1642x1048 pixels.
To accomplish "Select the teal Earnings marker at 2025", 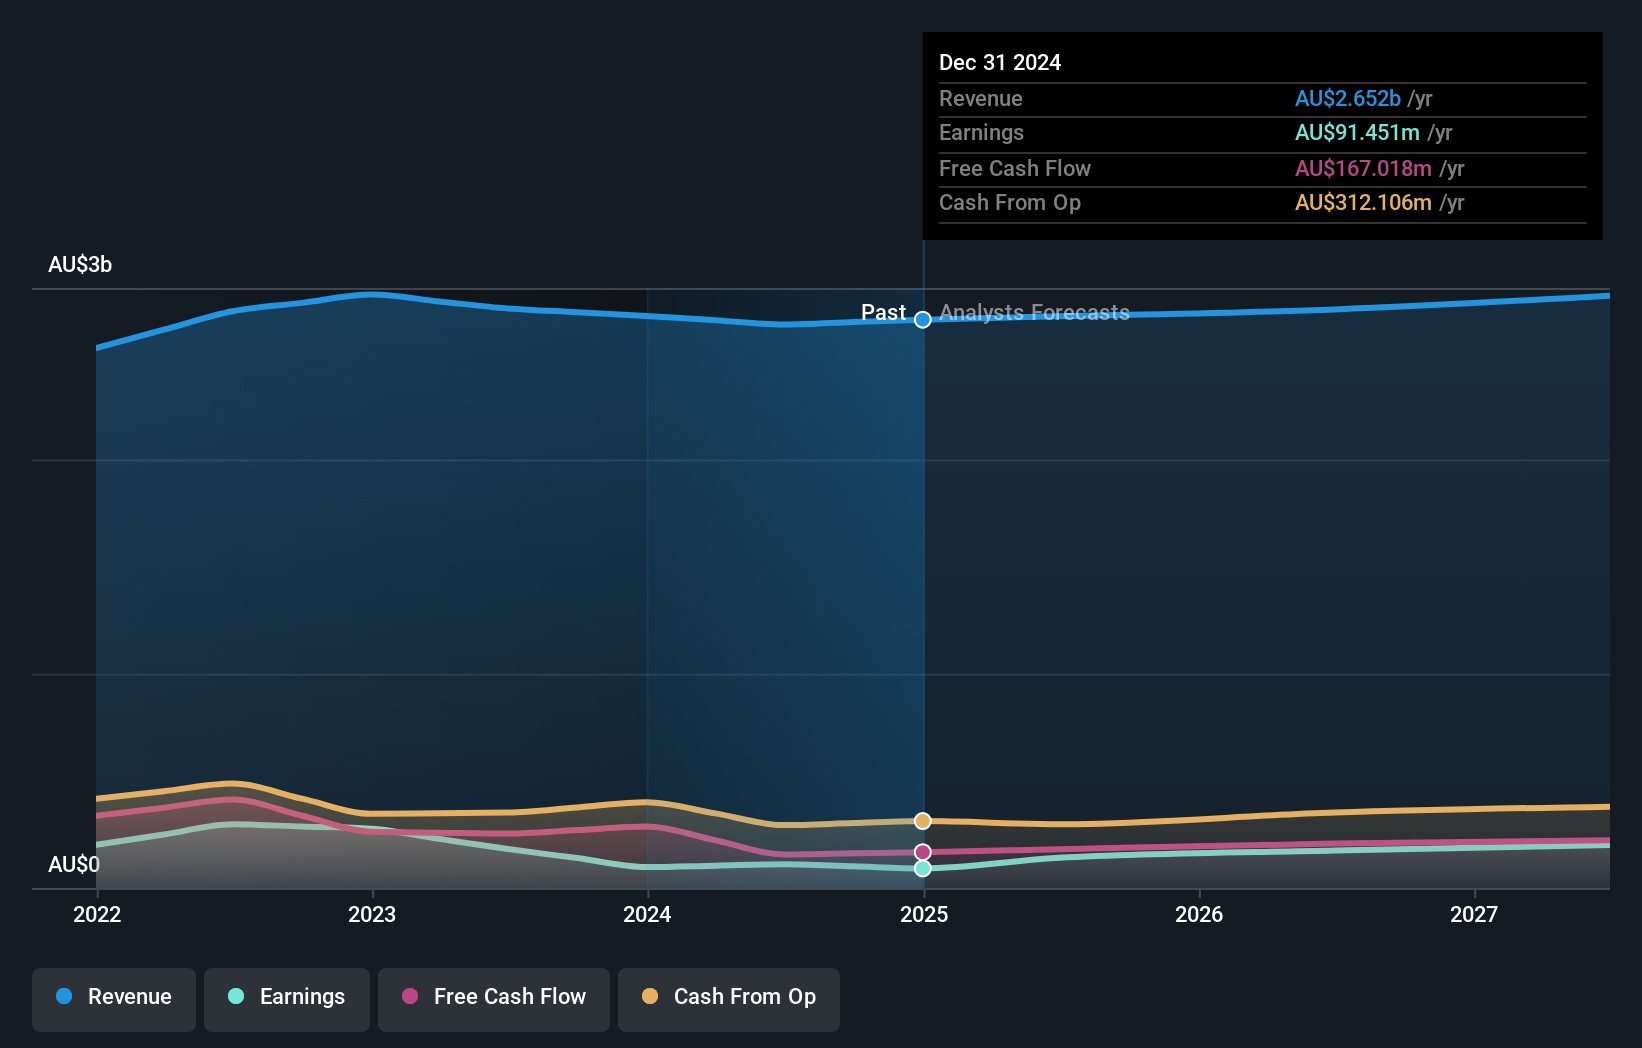I will tap(922, 868).
